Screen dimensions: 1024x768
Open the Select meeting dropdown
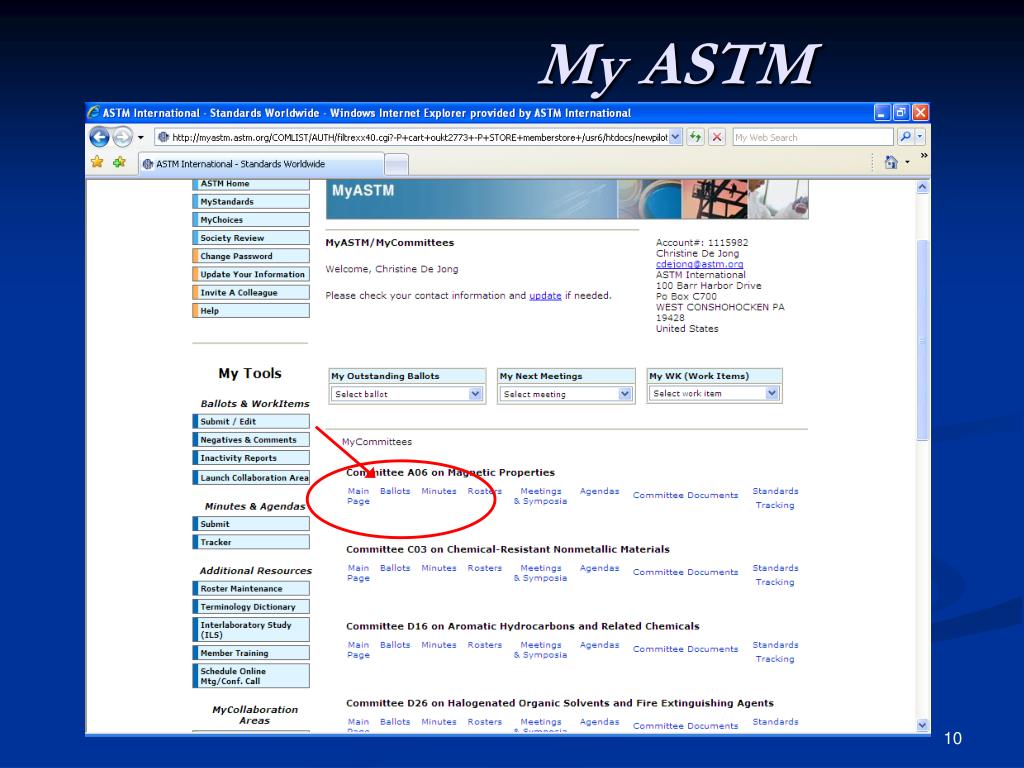(x=566, y=394)
